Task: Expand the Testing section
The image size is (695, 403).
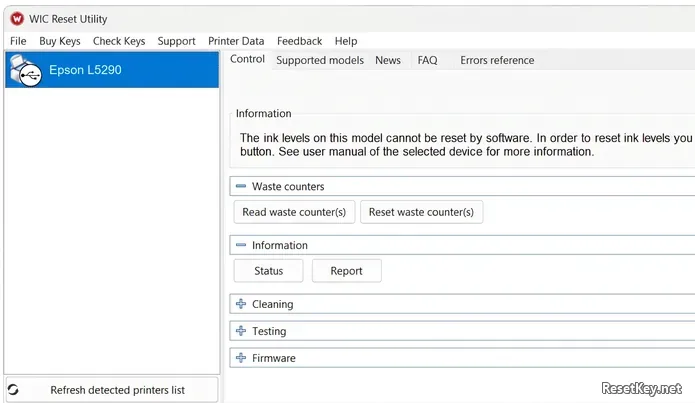Action: (241, 331)
